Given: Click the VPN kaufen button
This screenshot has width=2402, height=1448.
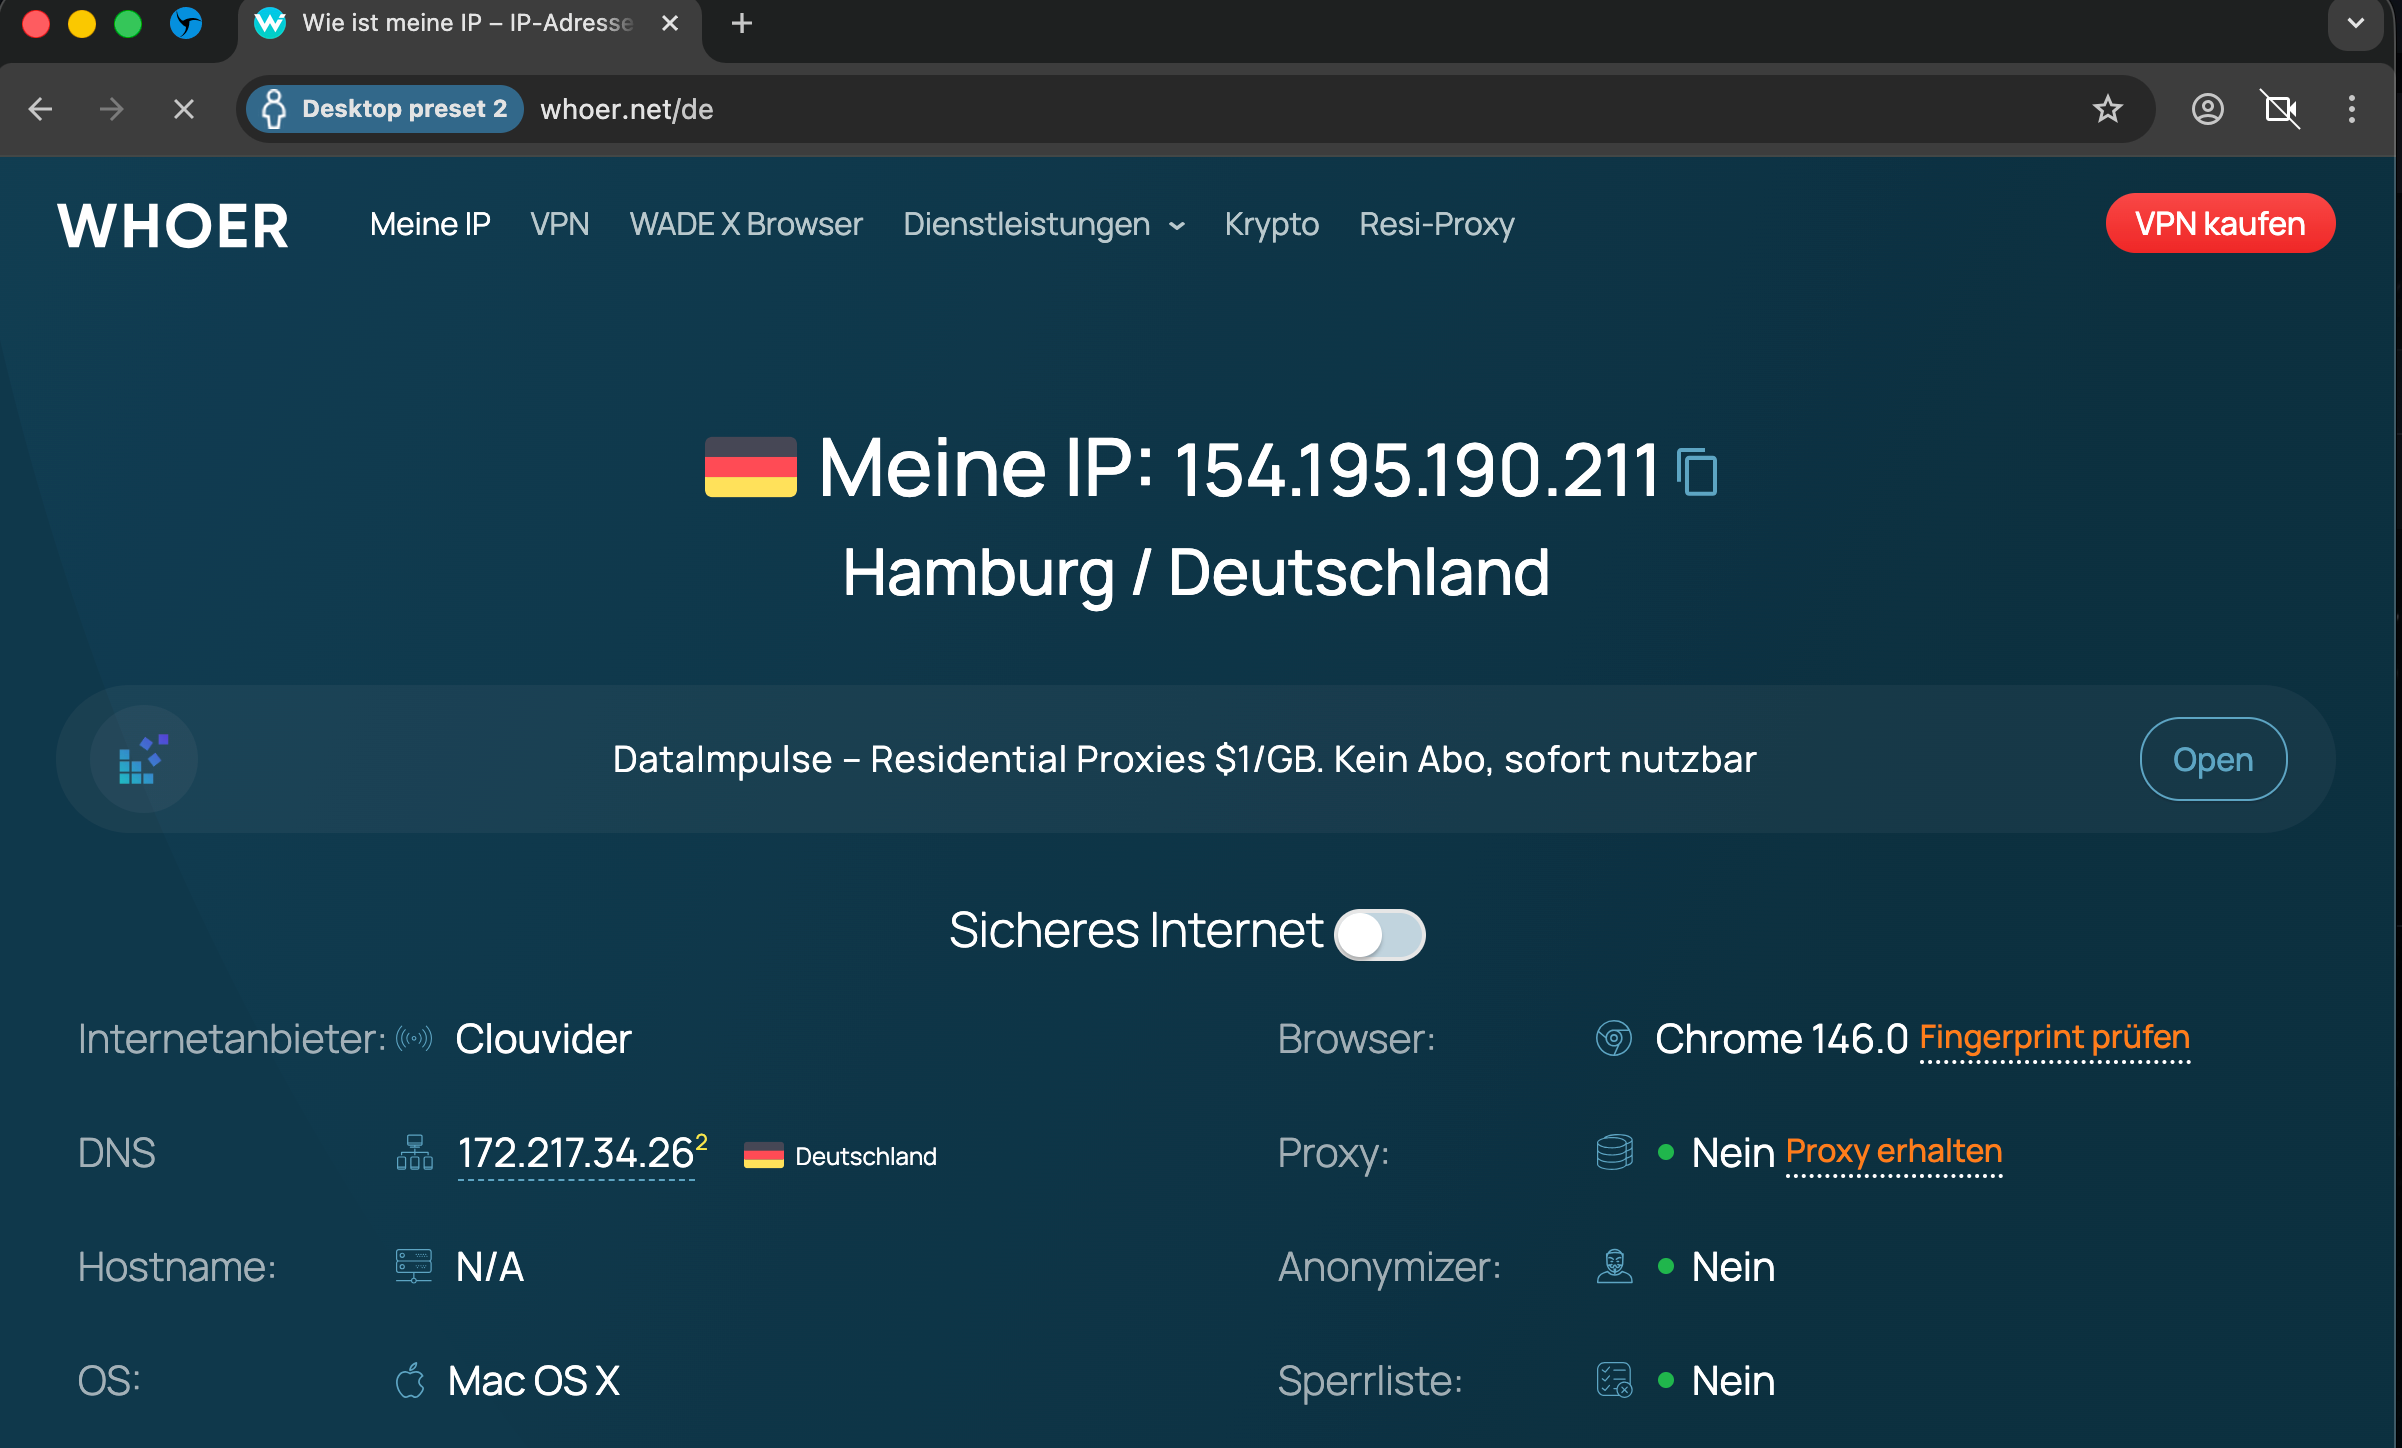Looking at the screenshot, I should click(2219, 224).
